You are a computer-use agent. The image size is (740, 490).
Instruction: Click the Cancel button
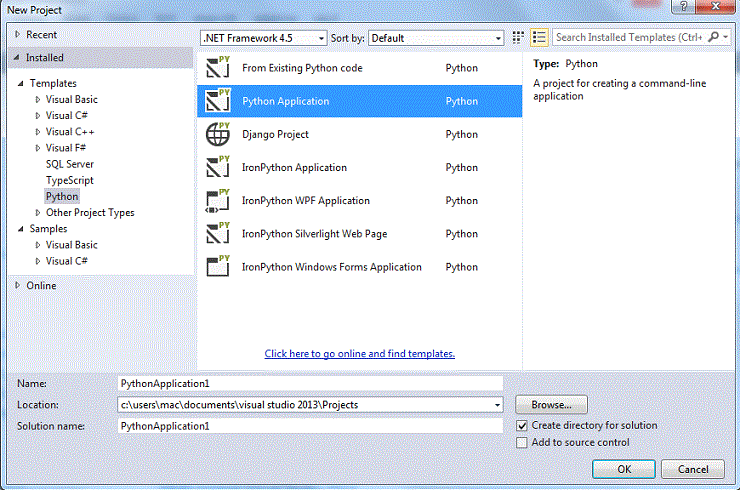pos(693,469)
